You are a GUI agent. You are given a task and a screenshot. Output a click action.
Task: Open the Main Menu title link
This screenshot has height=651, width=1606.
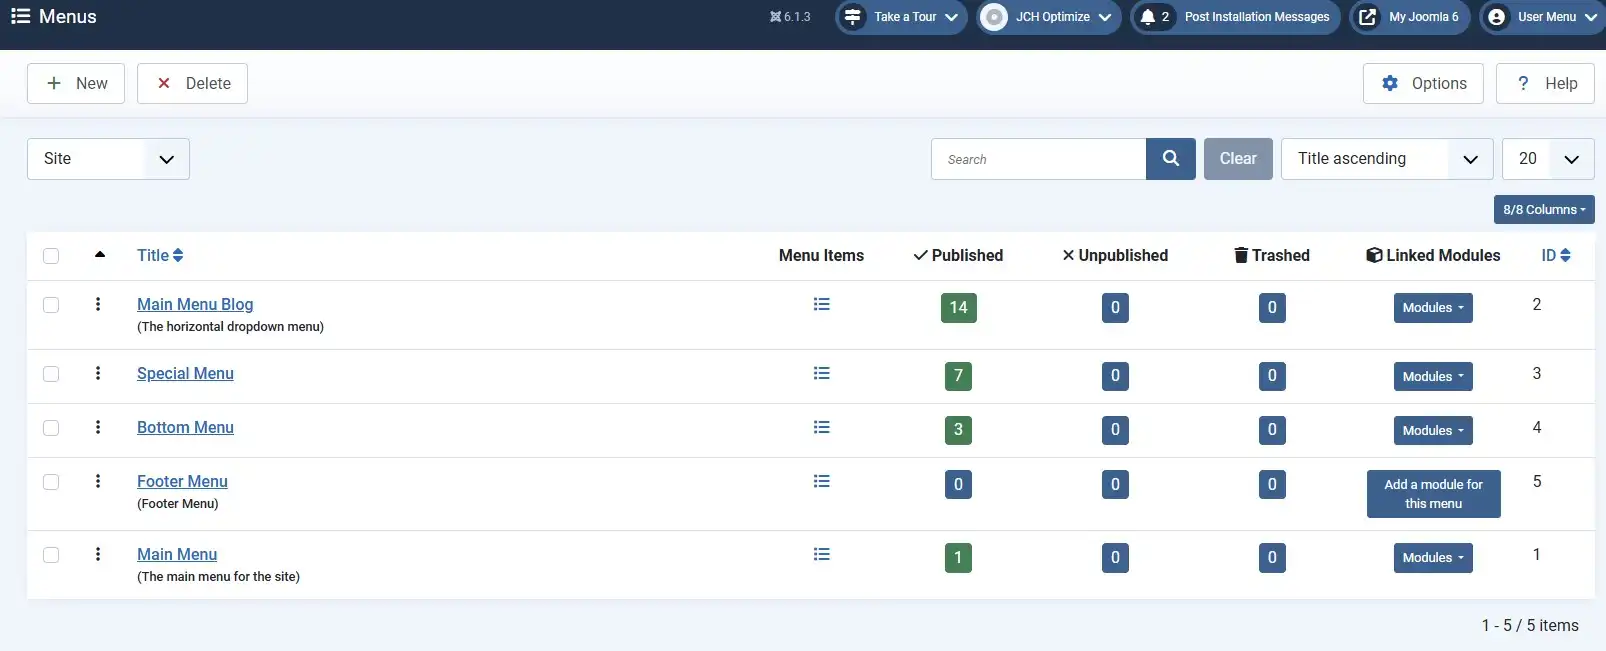[x=177, y=554]
